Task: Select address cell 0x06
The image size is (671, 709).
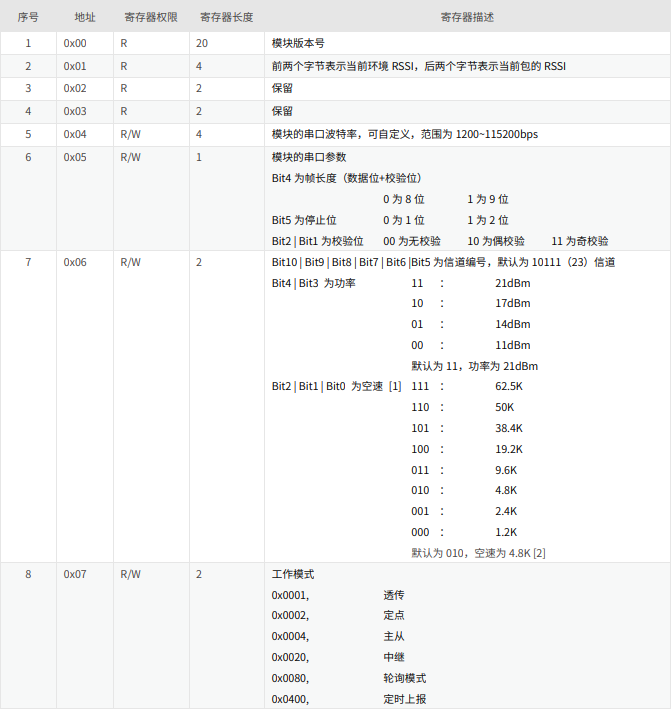Action: click(x=75, y=262)
